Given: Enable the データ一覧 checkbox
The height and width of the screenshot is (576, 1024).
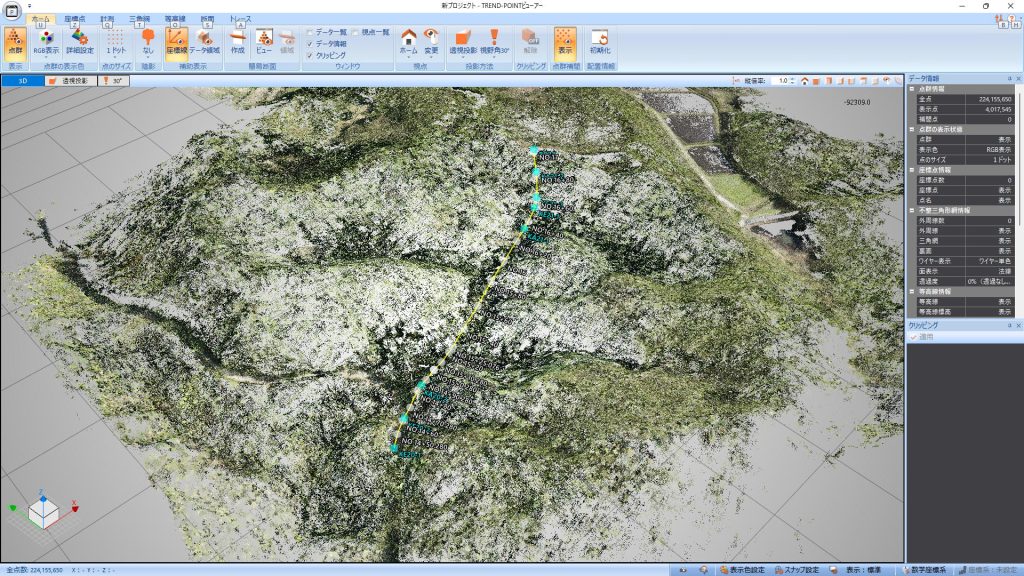Looking at the screenshot, I should pyautogui.click(x=310, y=32).
